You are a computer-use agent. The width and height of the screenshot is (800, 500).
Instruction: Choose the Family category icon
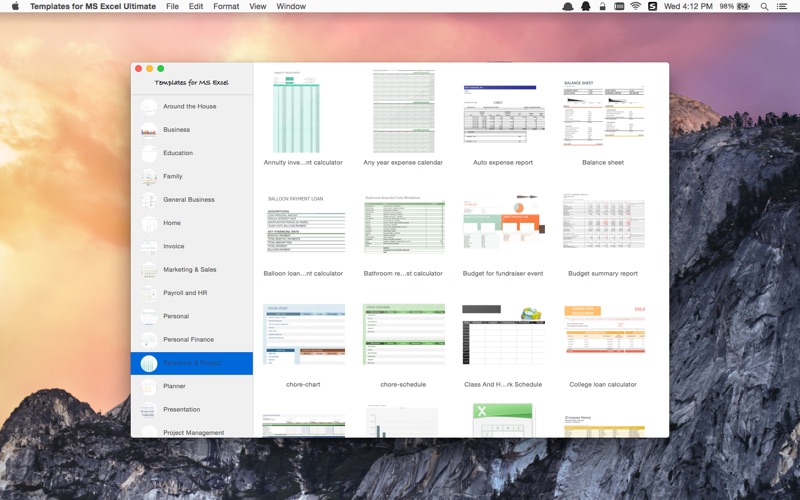(x=149, y=177)
